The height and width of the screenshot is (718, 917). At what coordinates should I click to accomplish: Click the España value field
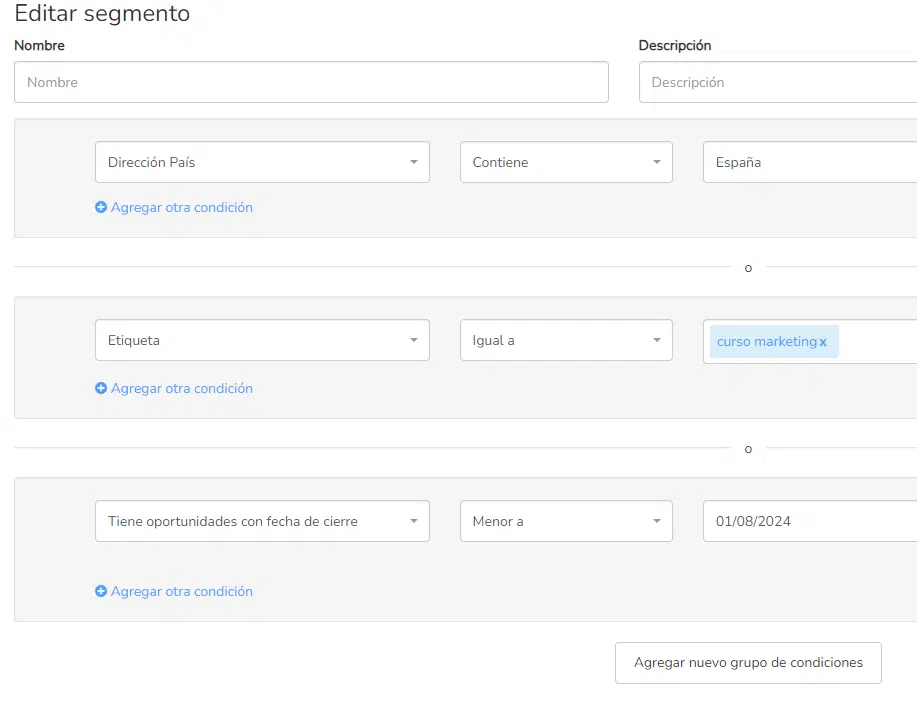810,162
